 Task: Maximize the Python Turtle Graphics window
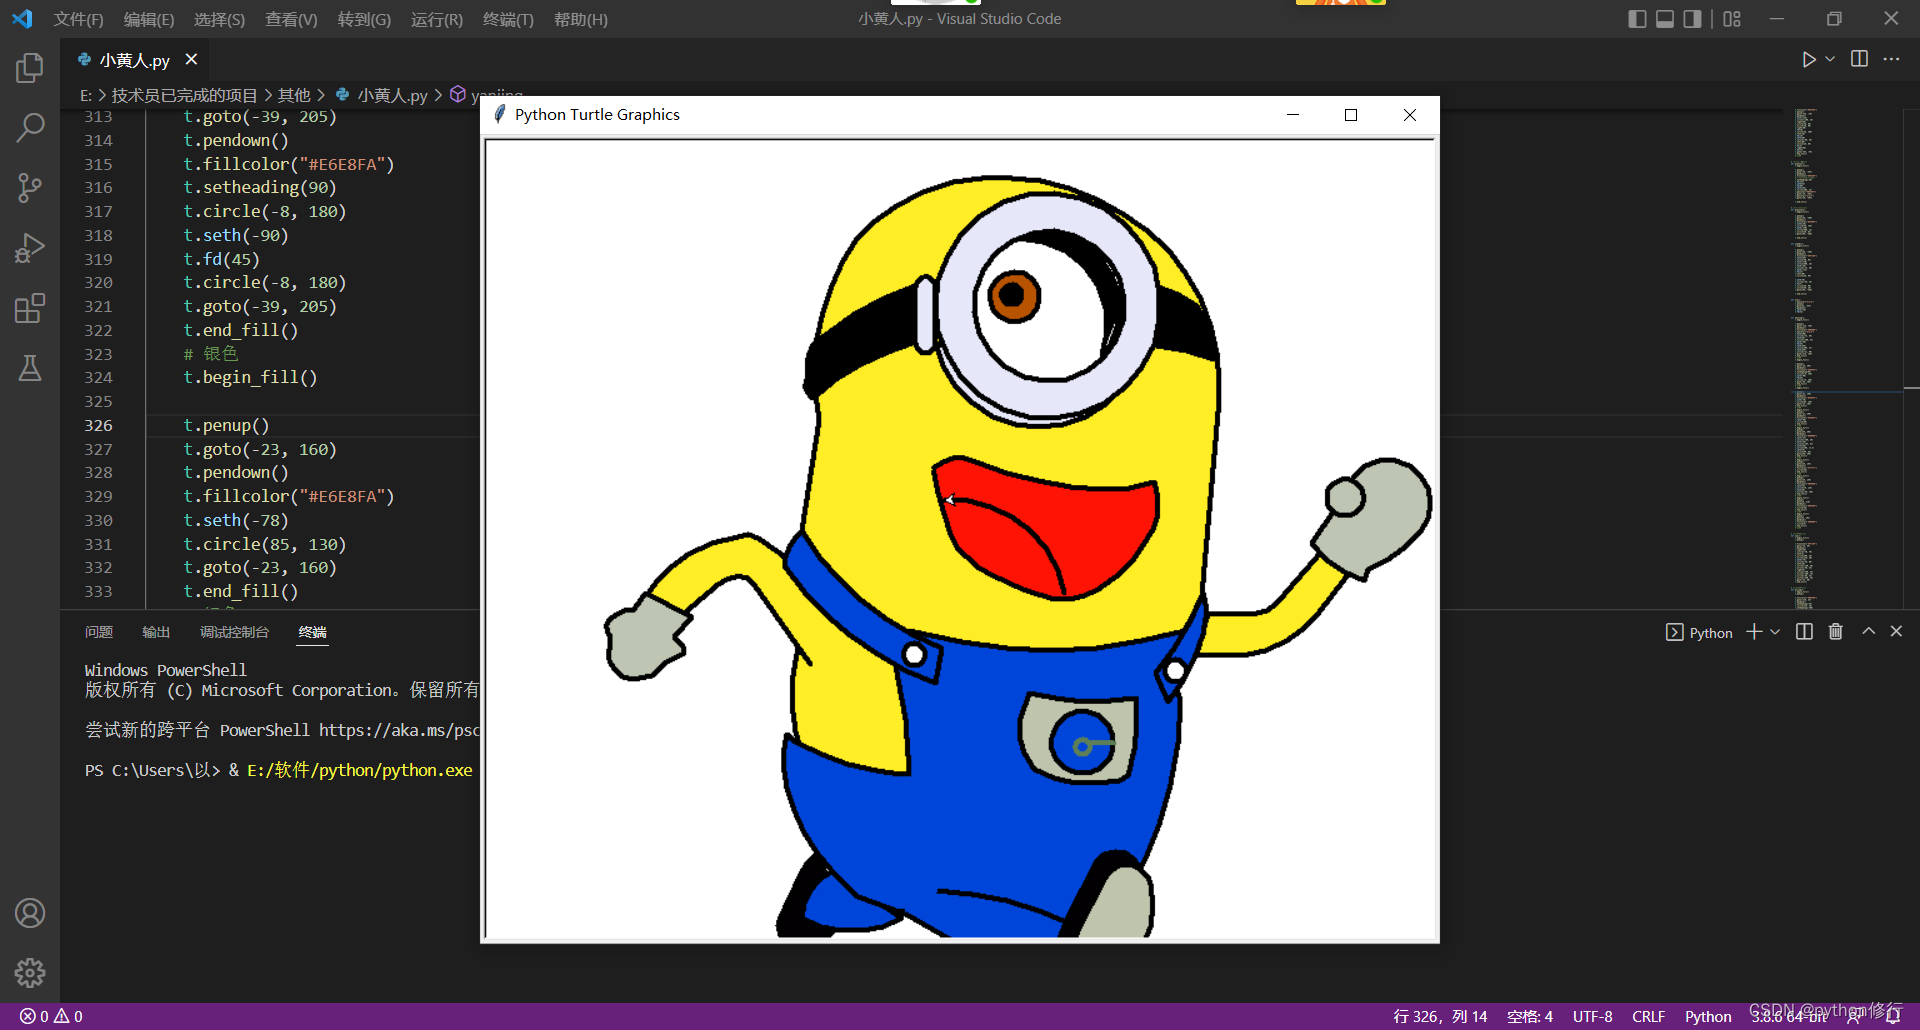[1351, 115]
